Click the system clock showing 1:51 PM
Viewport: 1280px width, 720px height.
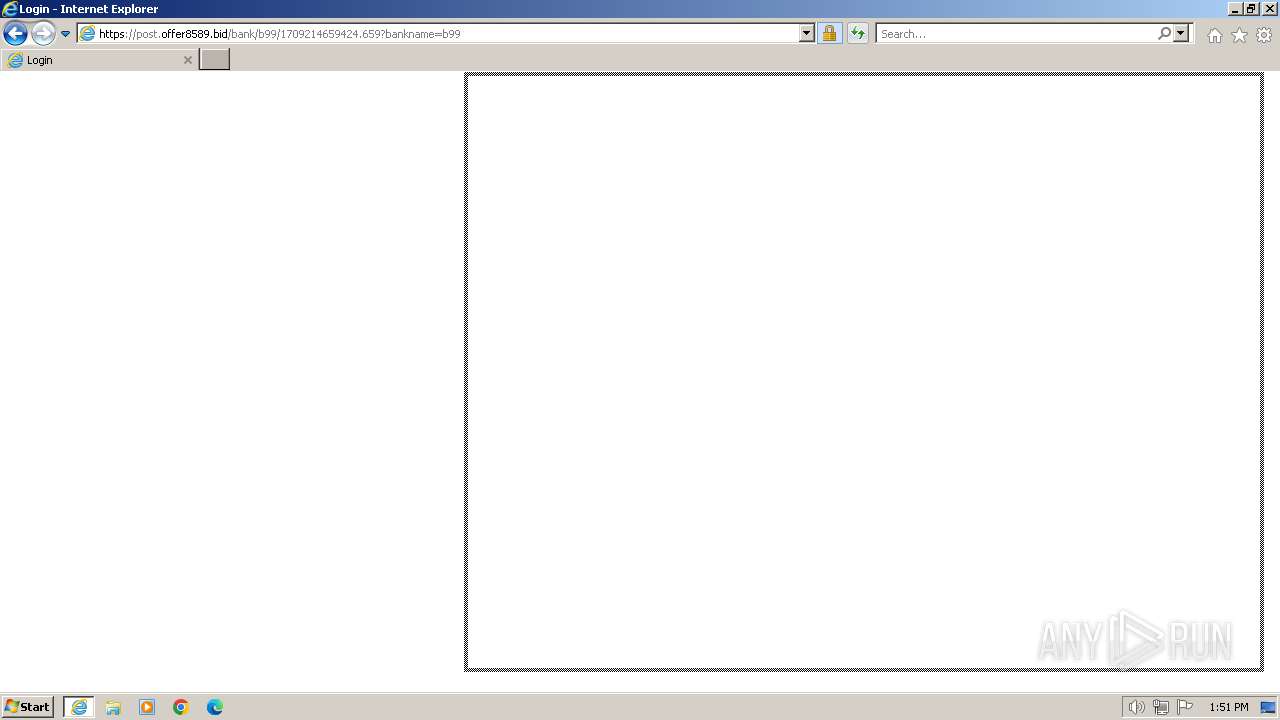[x=1228, y=707]
